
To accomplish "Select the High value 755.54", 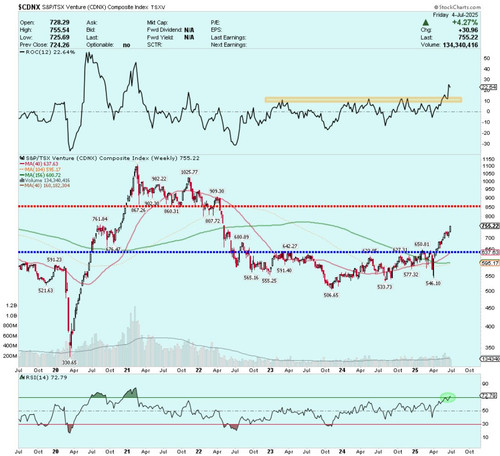I will pos(60,30).
